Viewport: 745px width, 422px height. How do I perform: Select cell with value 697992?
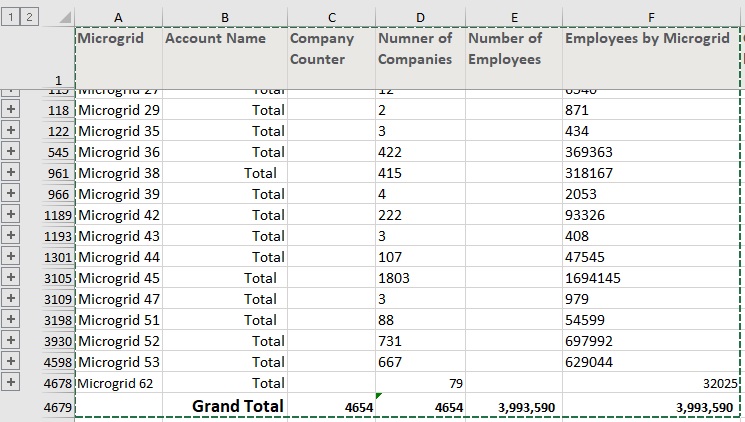[651, 341]
